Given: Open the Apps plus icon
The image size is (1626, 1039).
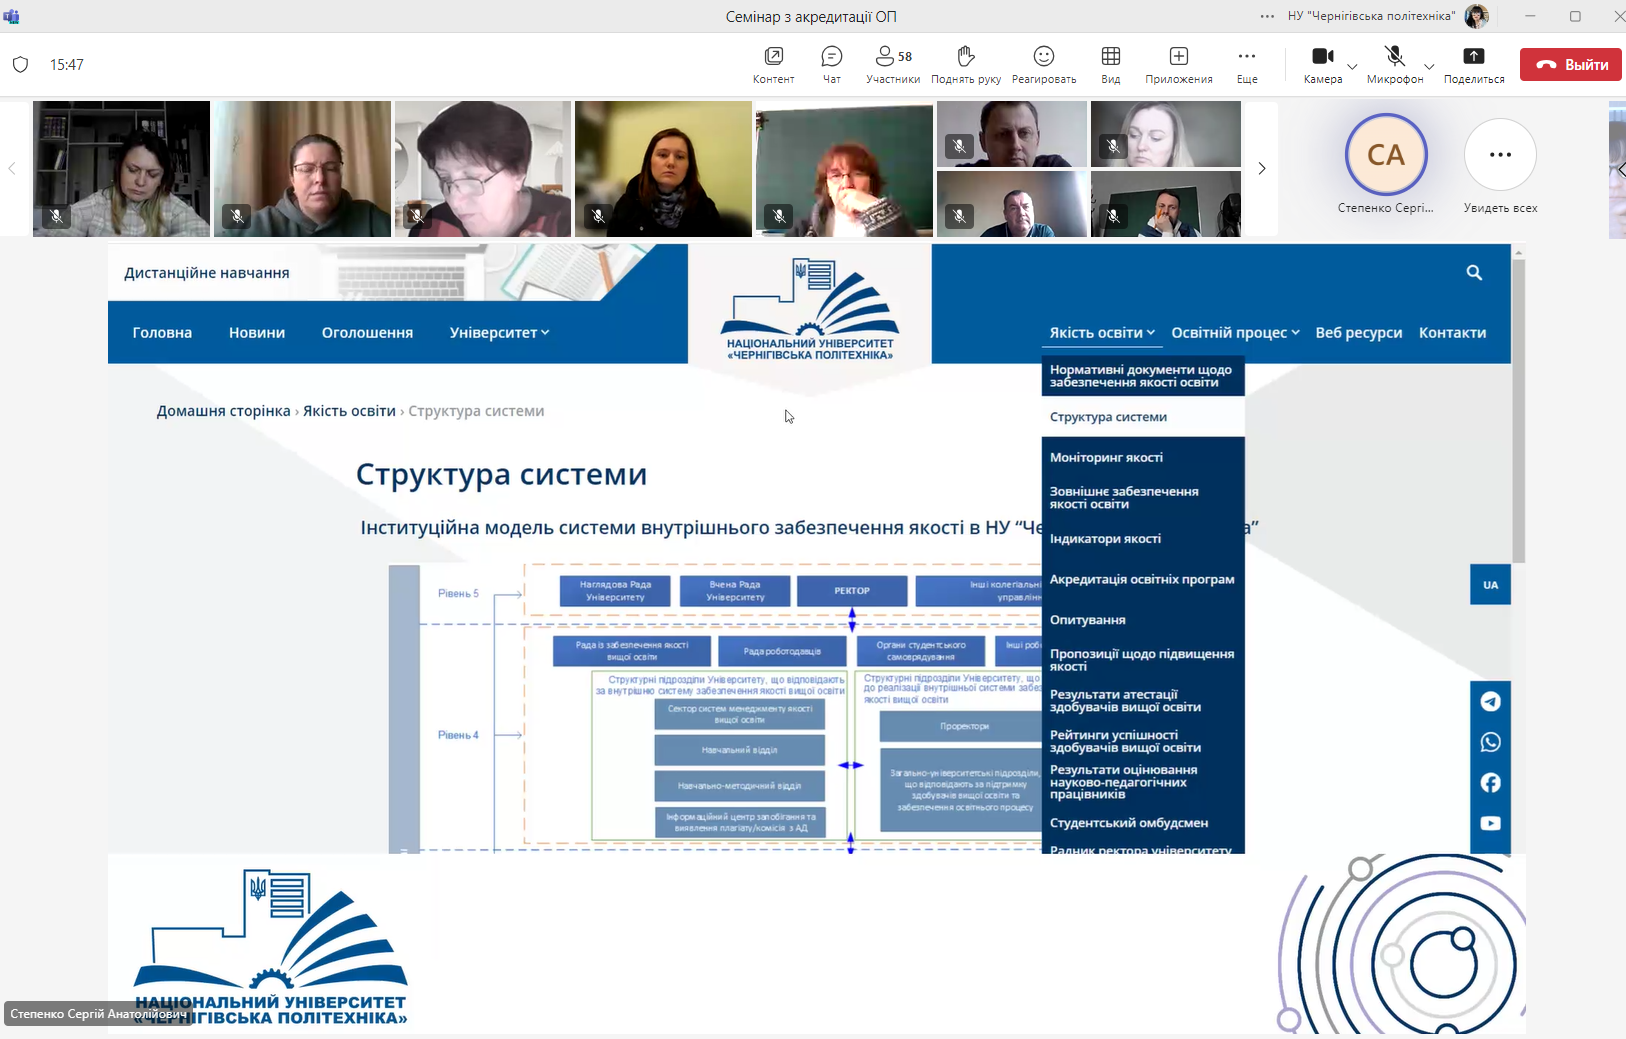Looking at the screenshot, I should point(1178,57).
